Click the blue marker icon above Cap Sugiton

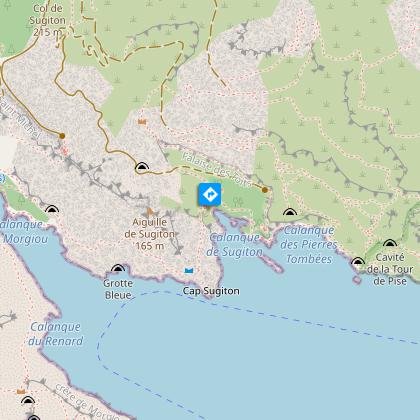(x=189, y=270)
